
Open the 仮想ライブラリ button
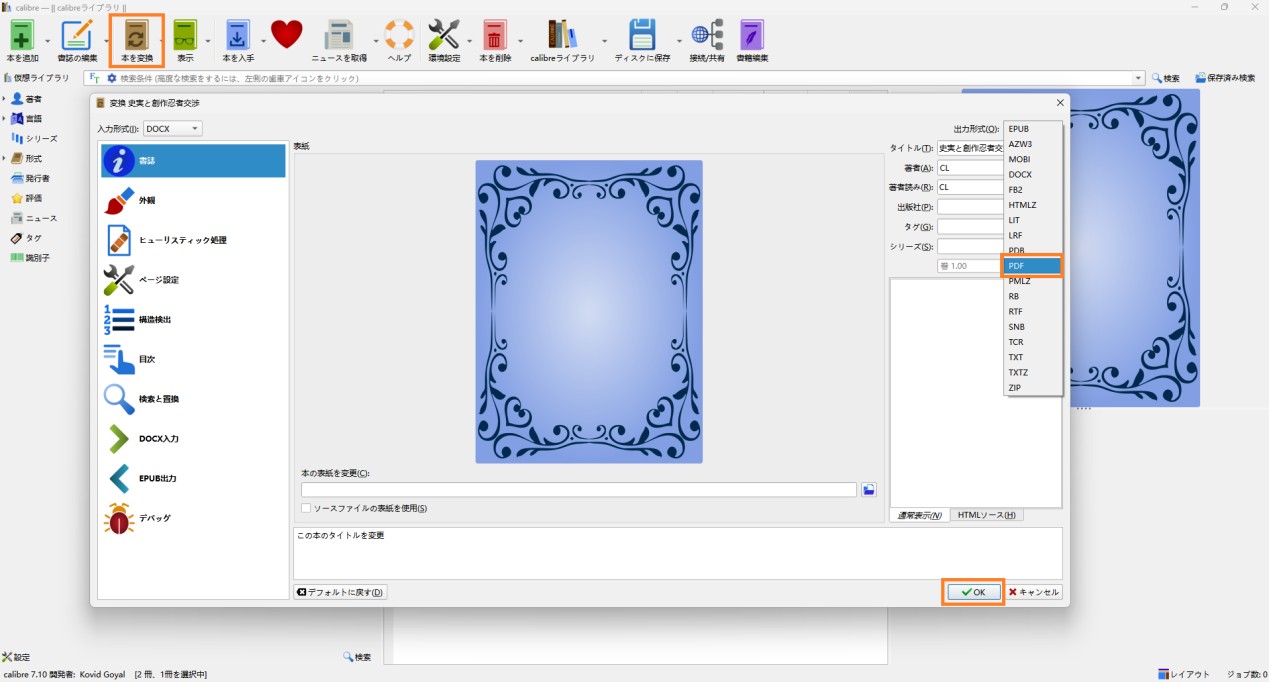(x=37, y=78)
